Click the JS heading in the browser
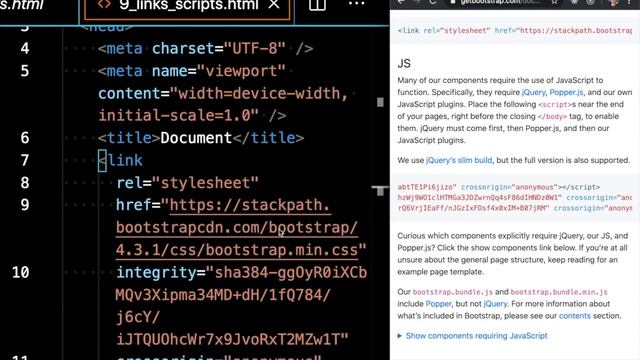Screen dimensions: 640x360 404,64
